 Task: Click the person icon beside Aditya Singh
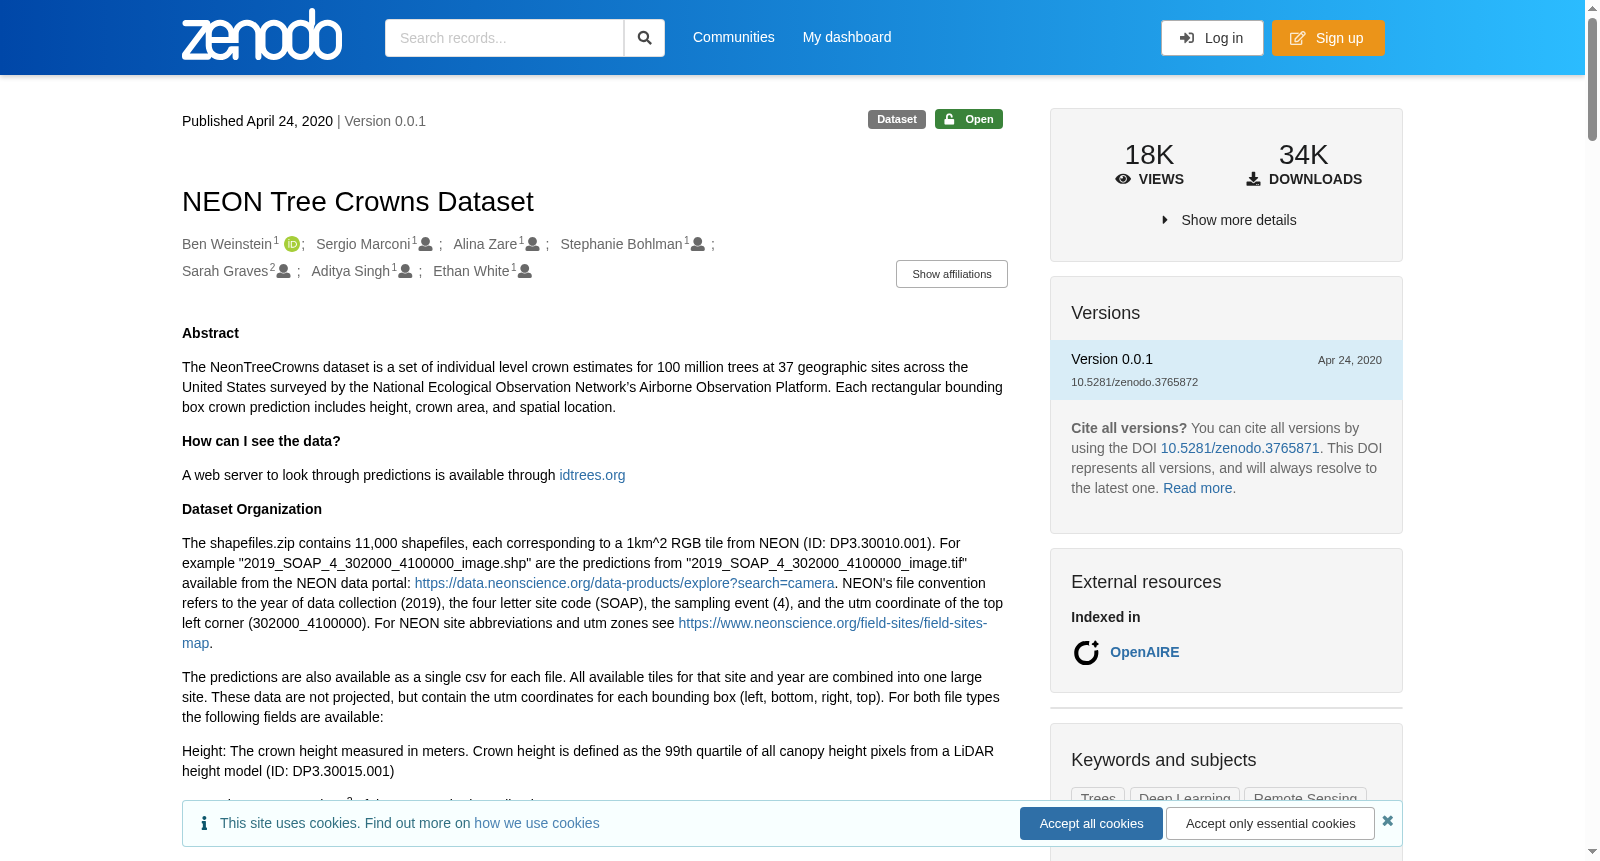click(406, 271)
